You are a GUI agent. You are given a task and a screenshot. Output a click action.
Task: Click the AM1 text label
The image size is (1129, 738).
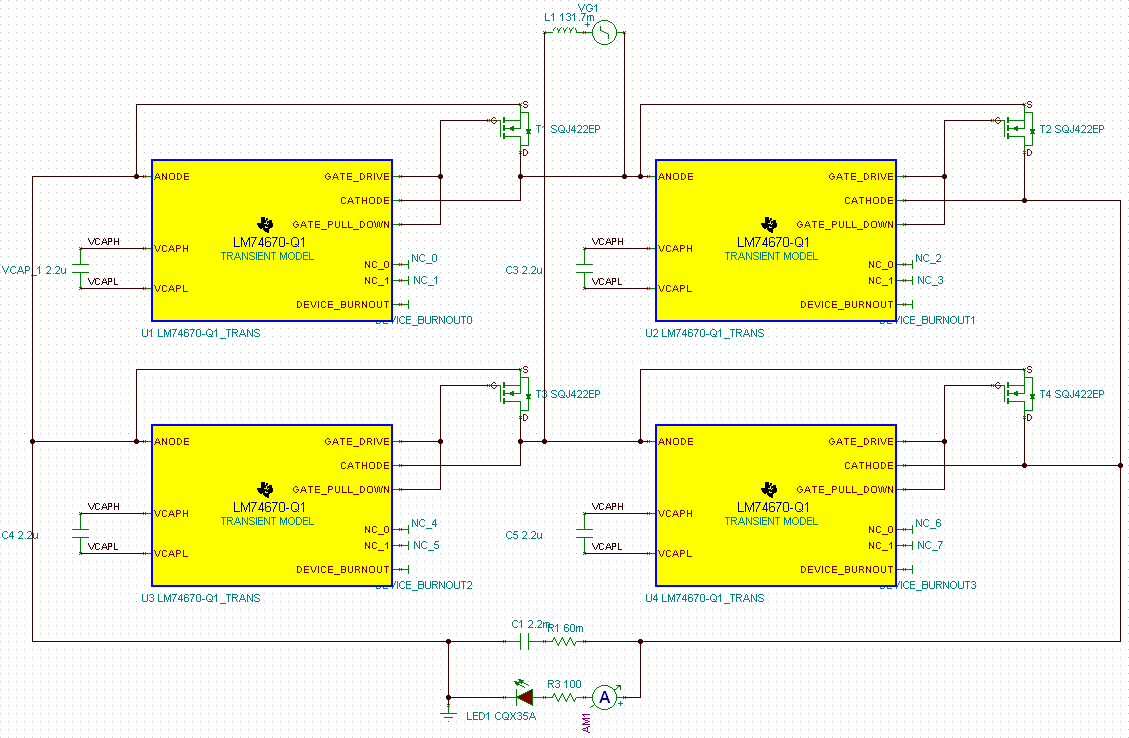[586, 723]
